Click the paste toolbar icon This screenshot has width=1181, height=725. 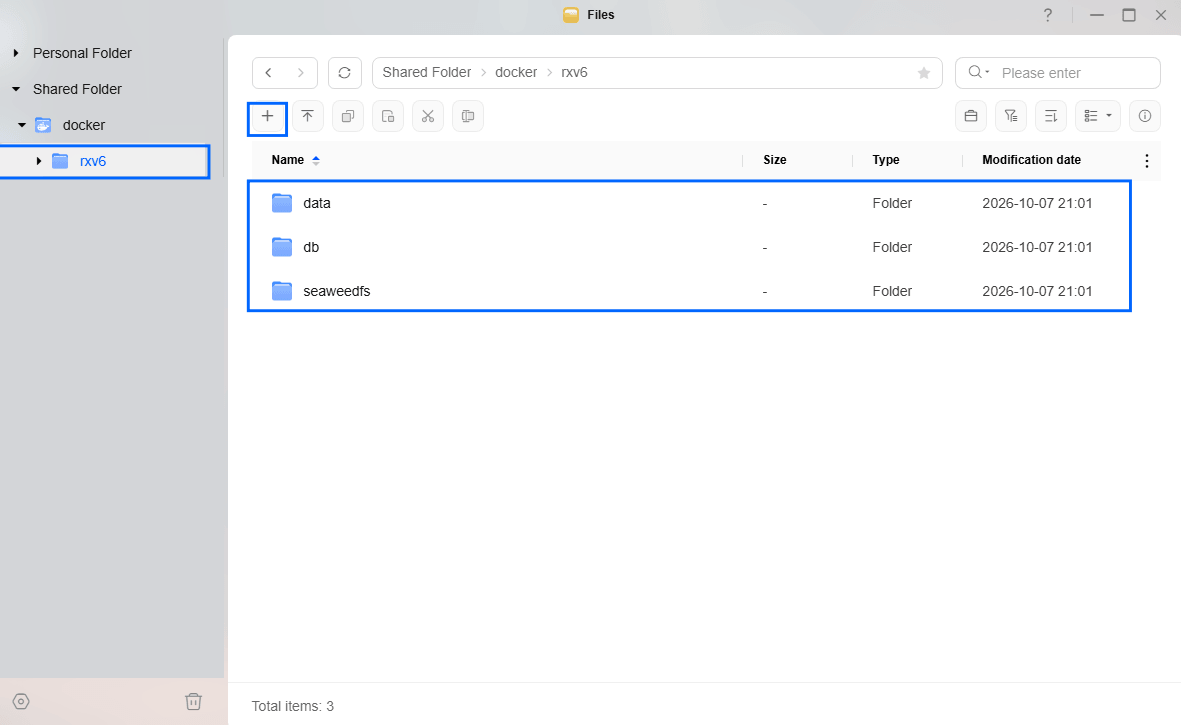[388, 117]
